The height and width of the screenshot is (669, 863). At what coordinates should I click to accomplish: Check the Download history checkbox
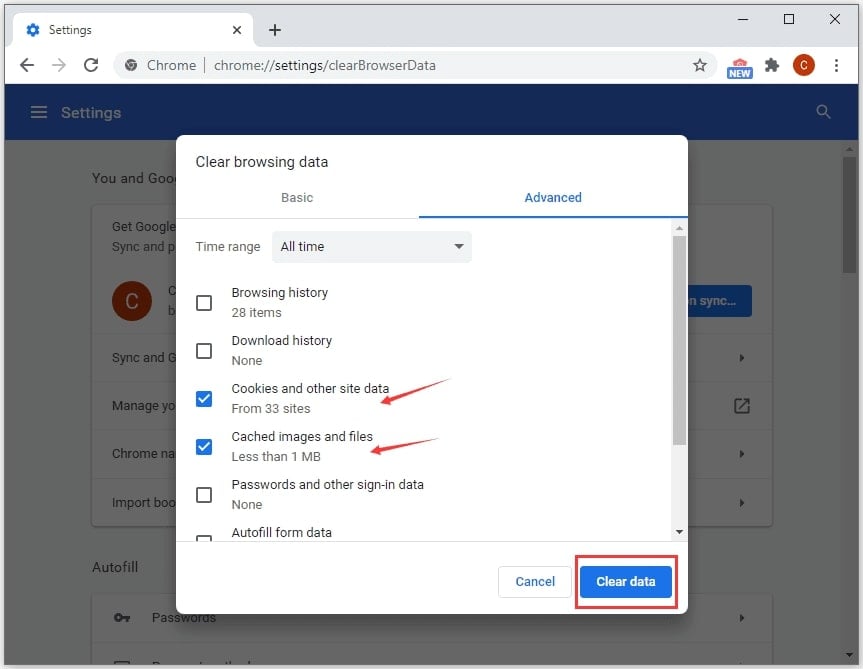coord(204,350)
